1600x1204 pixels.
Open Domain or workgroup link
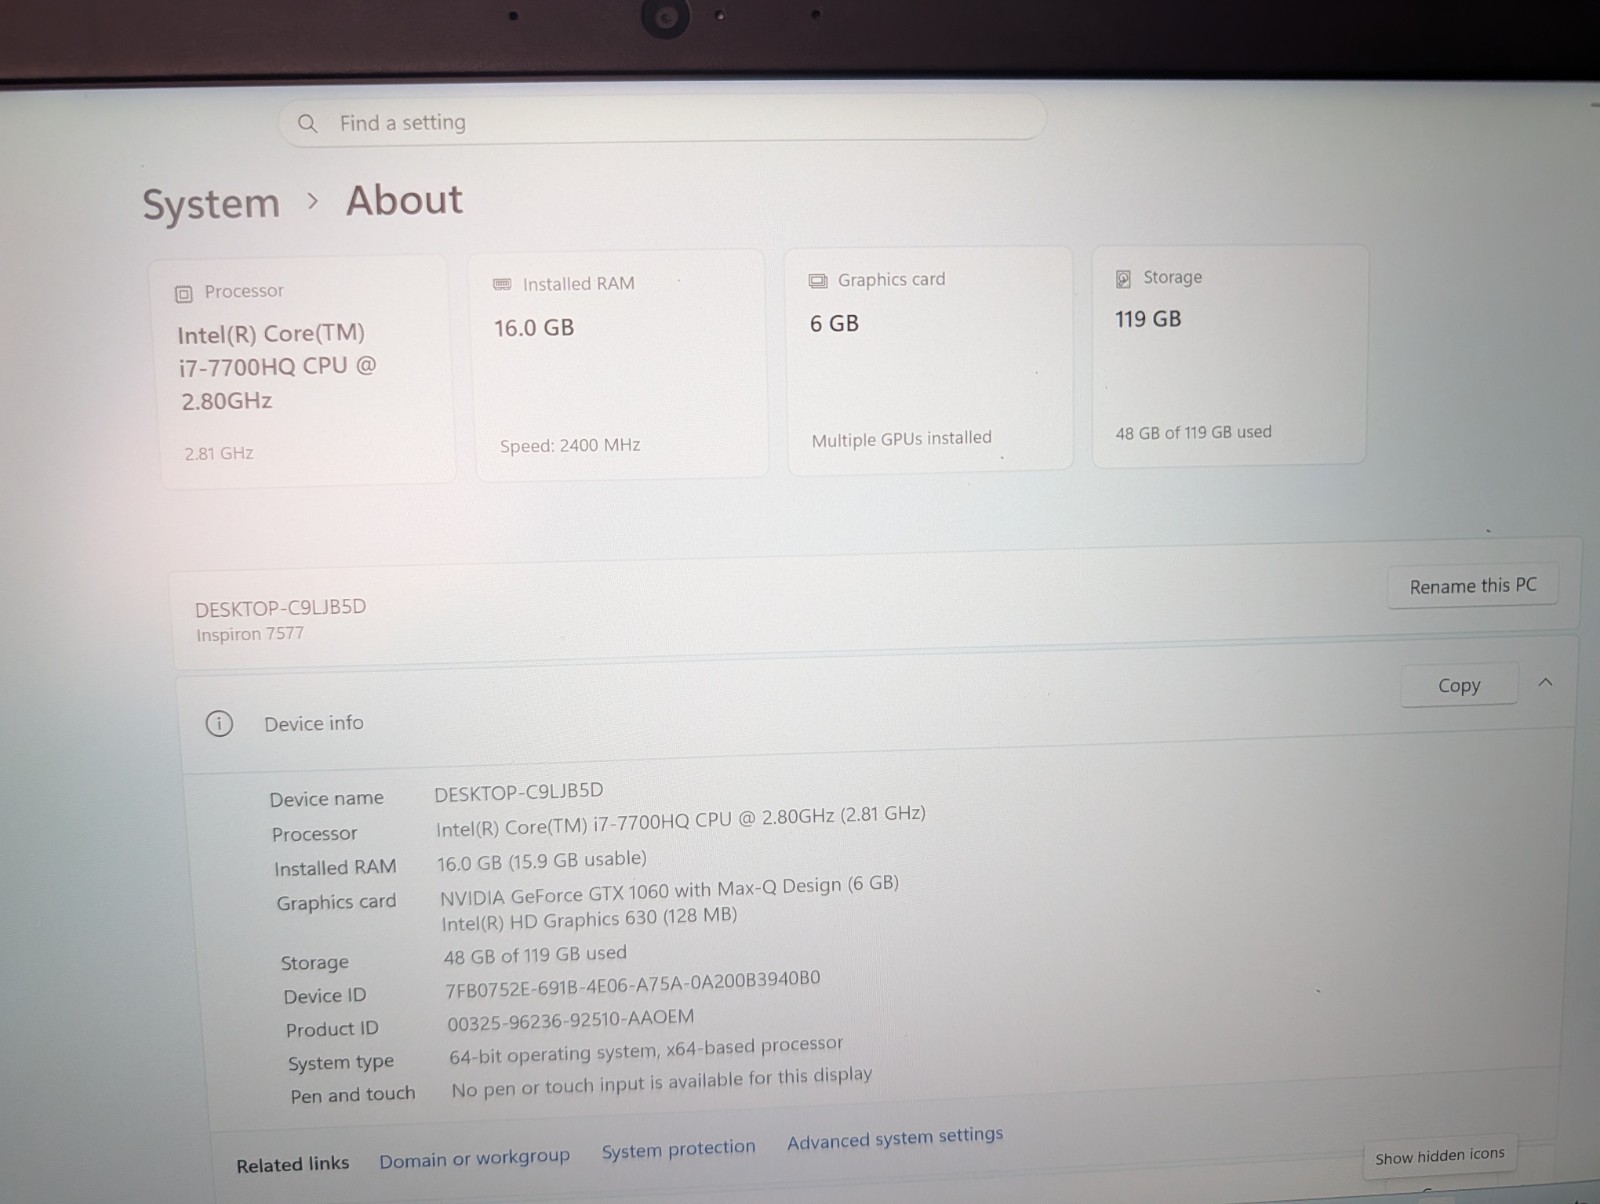[474, 1158]
